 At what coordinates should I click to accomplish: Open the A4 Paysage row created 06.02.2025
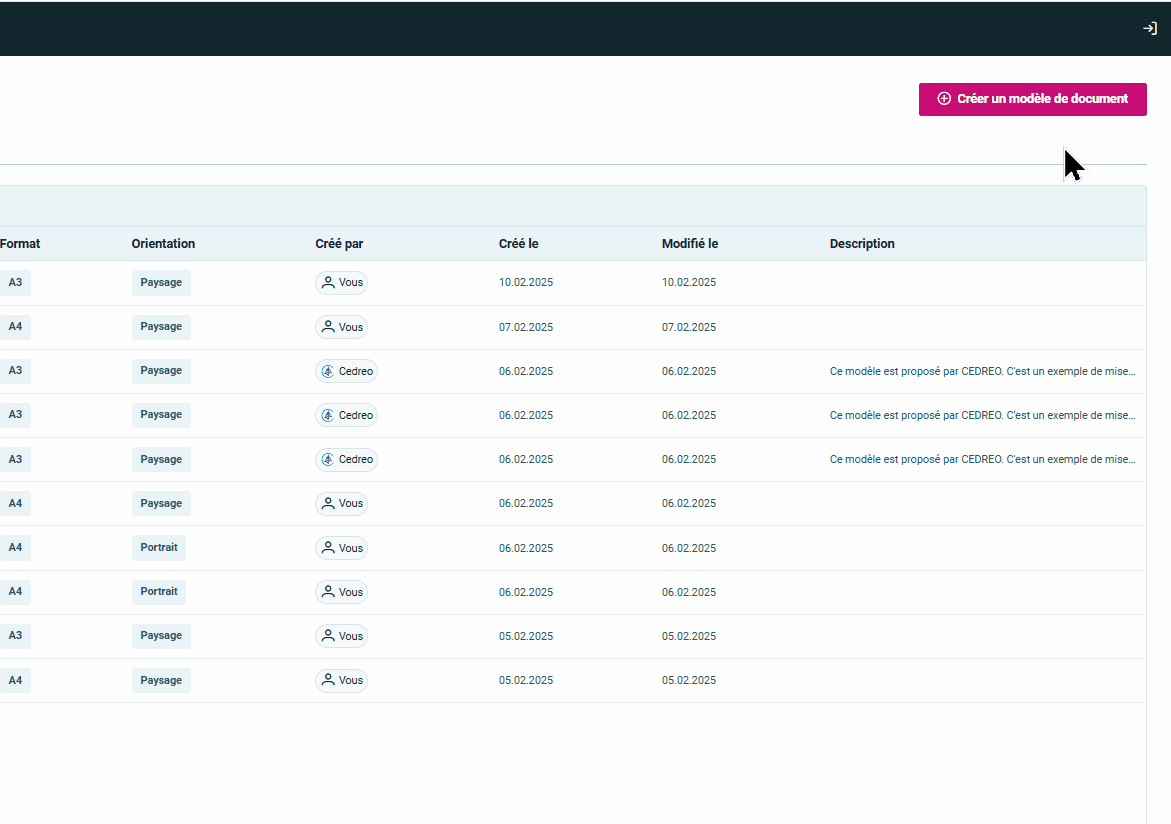tap(573, 504)
